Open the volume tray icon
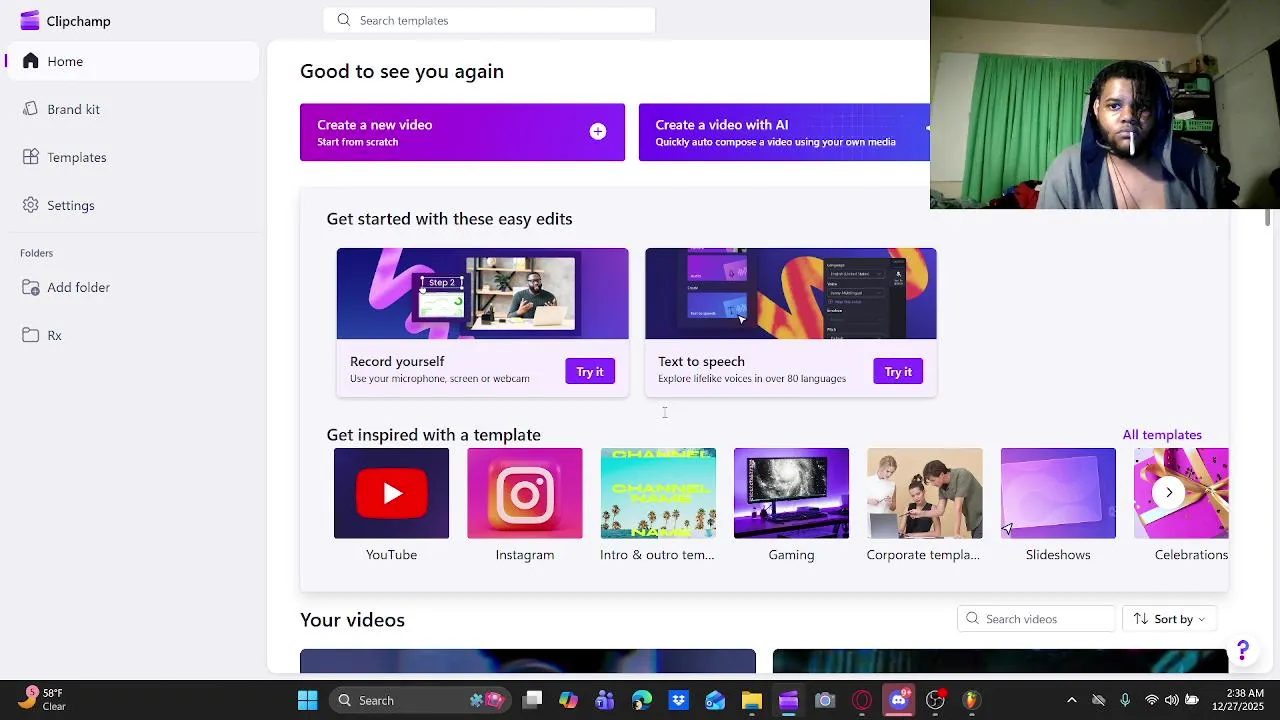 pos(1171,700)
